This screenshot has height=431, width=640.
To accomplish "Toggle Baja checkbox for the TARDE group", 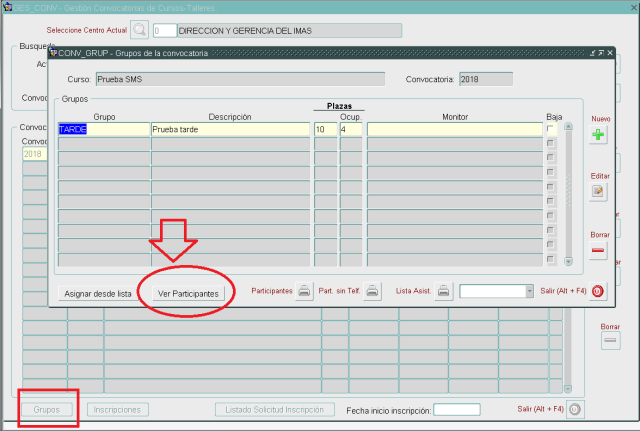I will (551, 130).
